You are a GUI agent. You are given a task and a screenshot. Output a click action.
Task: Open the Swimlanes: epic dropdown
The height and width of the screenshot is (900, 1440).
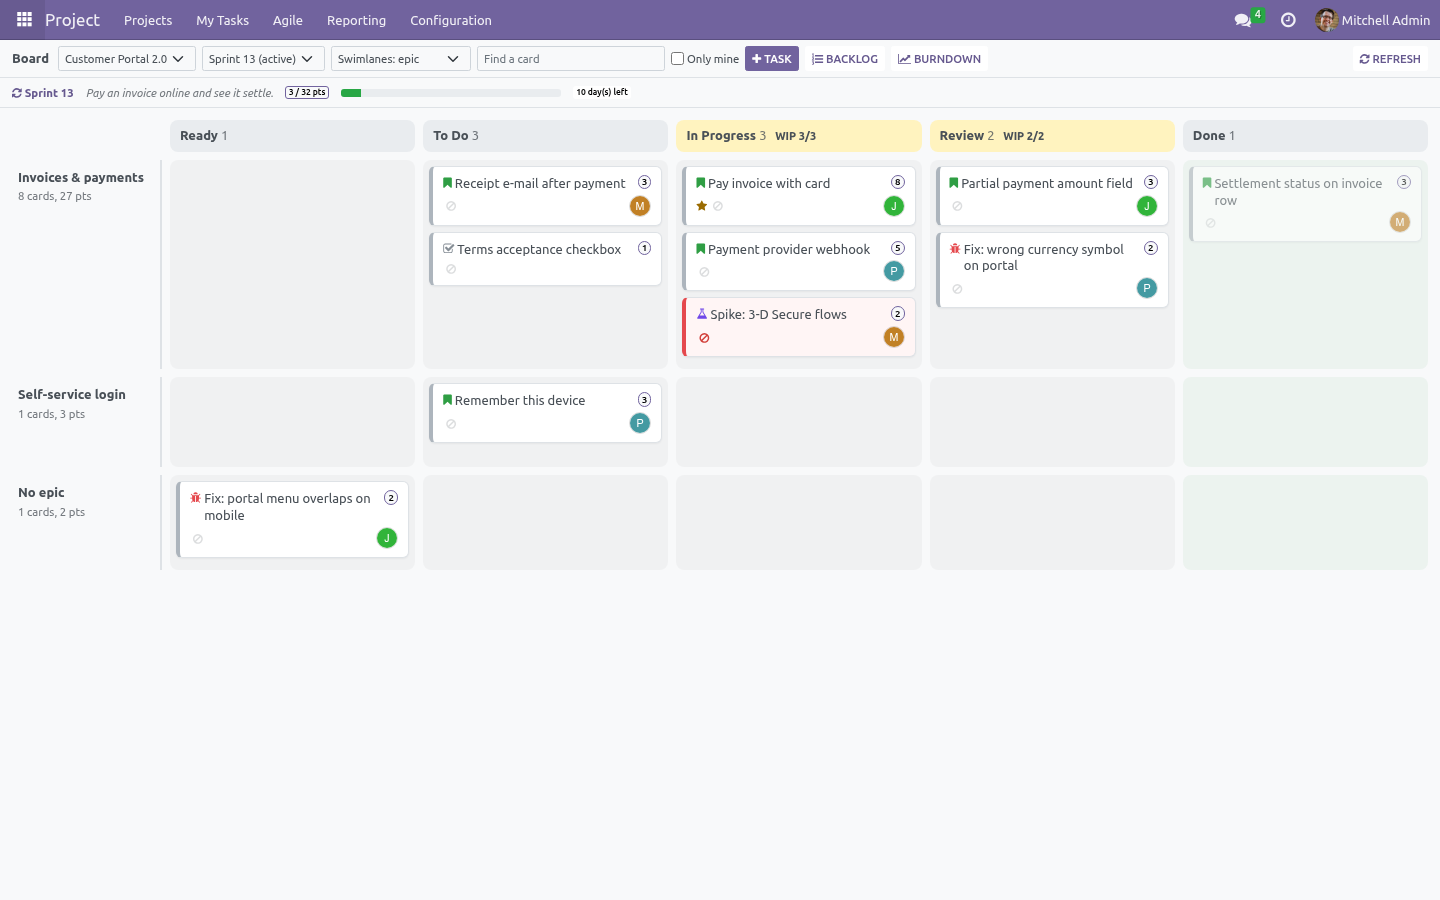pos(401,59)
